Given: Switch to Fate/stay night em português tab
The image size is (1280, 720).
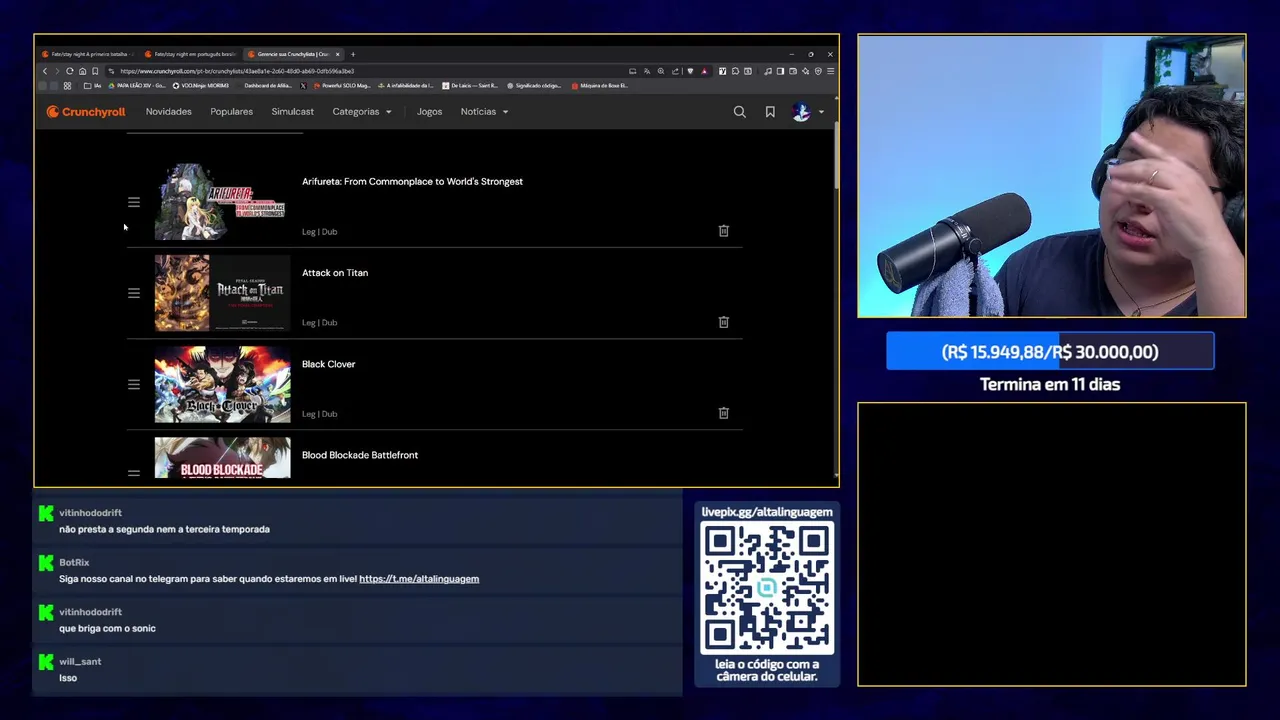Looking at the screenshot, I should (190, 54).
